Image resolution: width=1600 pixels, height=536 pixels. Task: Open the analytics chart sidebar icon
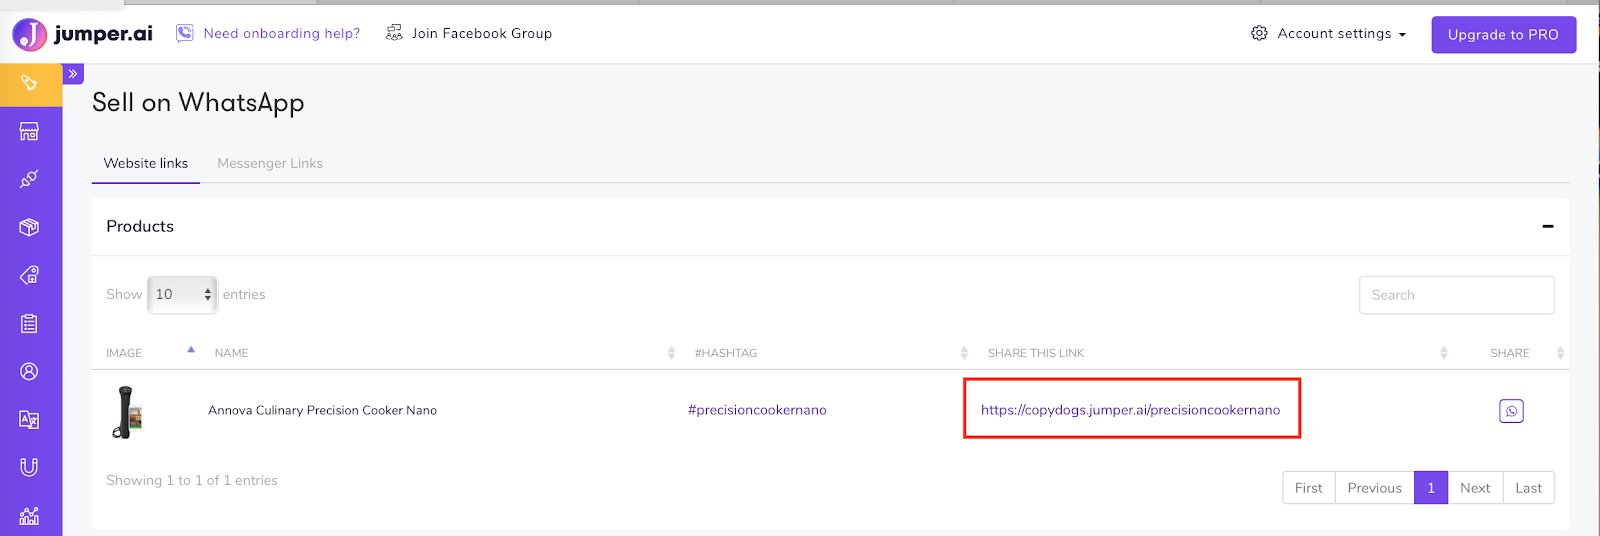pyautogui.click(x=29, y=515)
